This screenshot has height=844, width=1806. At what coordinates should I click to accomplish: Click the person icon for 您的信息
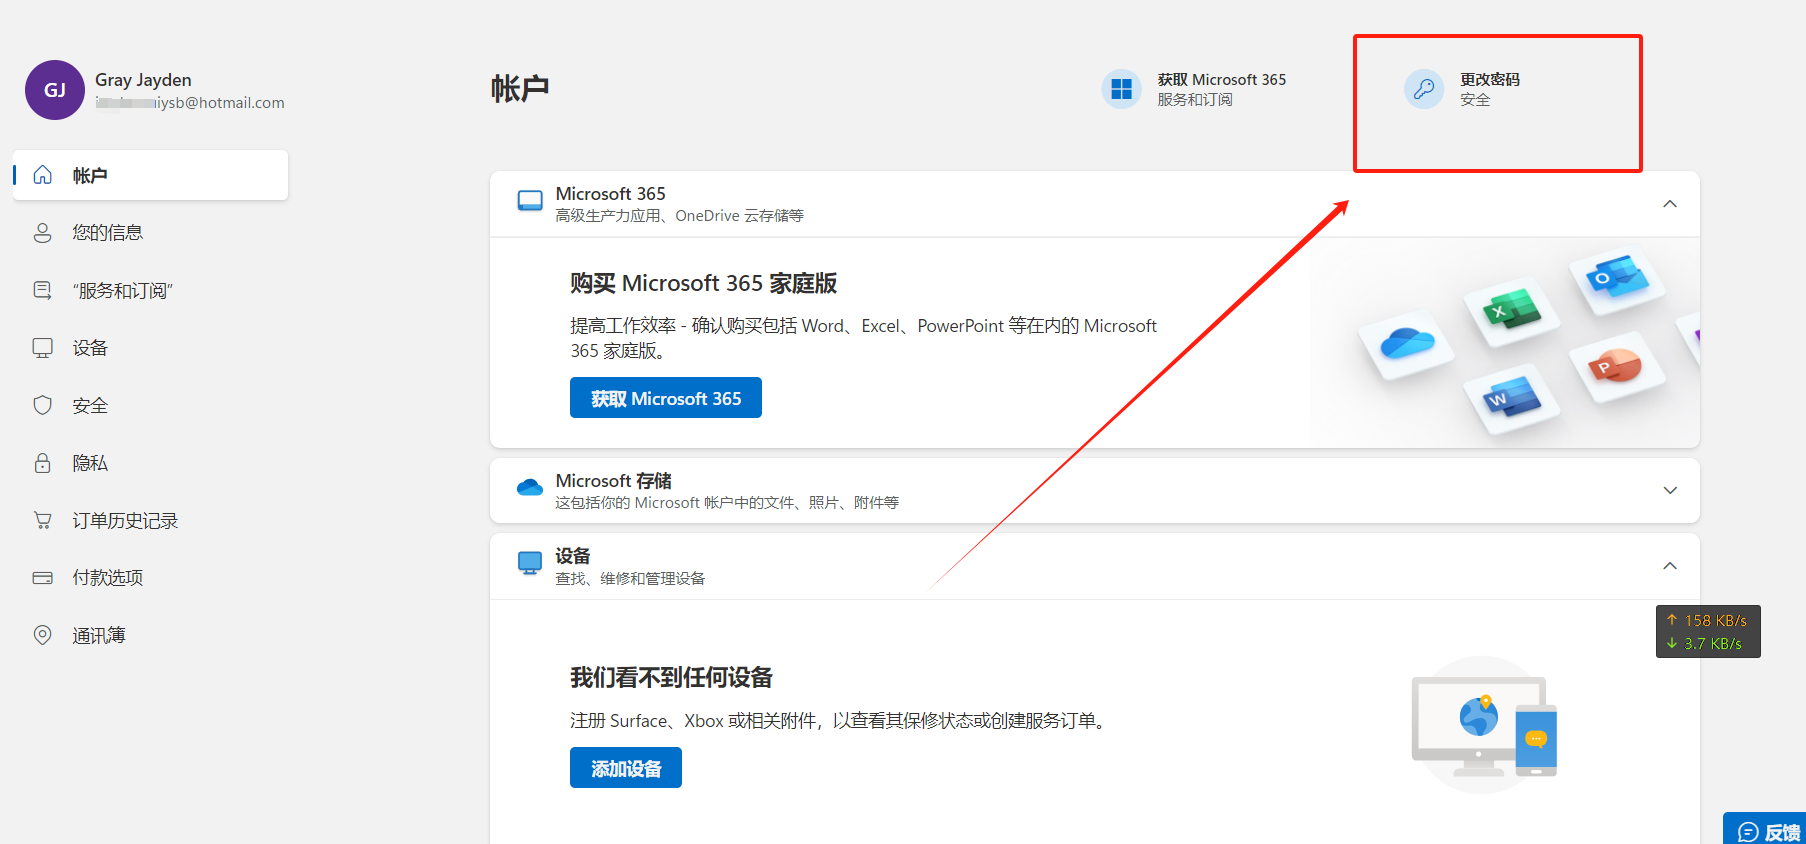(43, 233)
